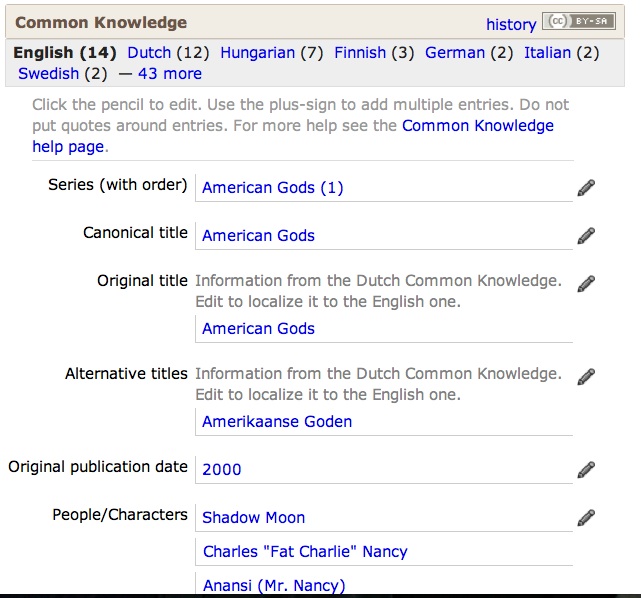Click pencil icon for People/Characters
Screen dimensions: 641x598
coord(586,517)
